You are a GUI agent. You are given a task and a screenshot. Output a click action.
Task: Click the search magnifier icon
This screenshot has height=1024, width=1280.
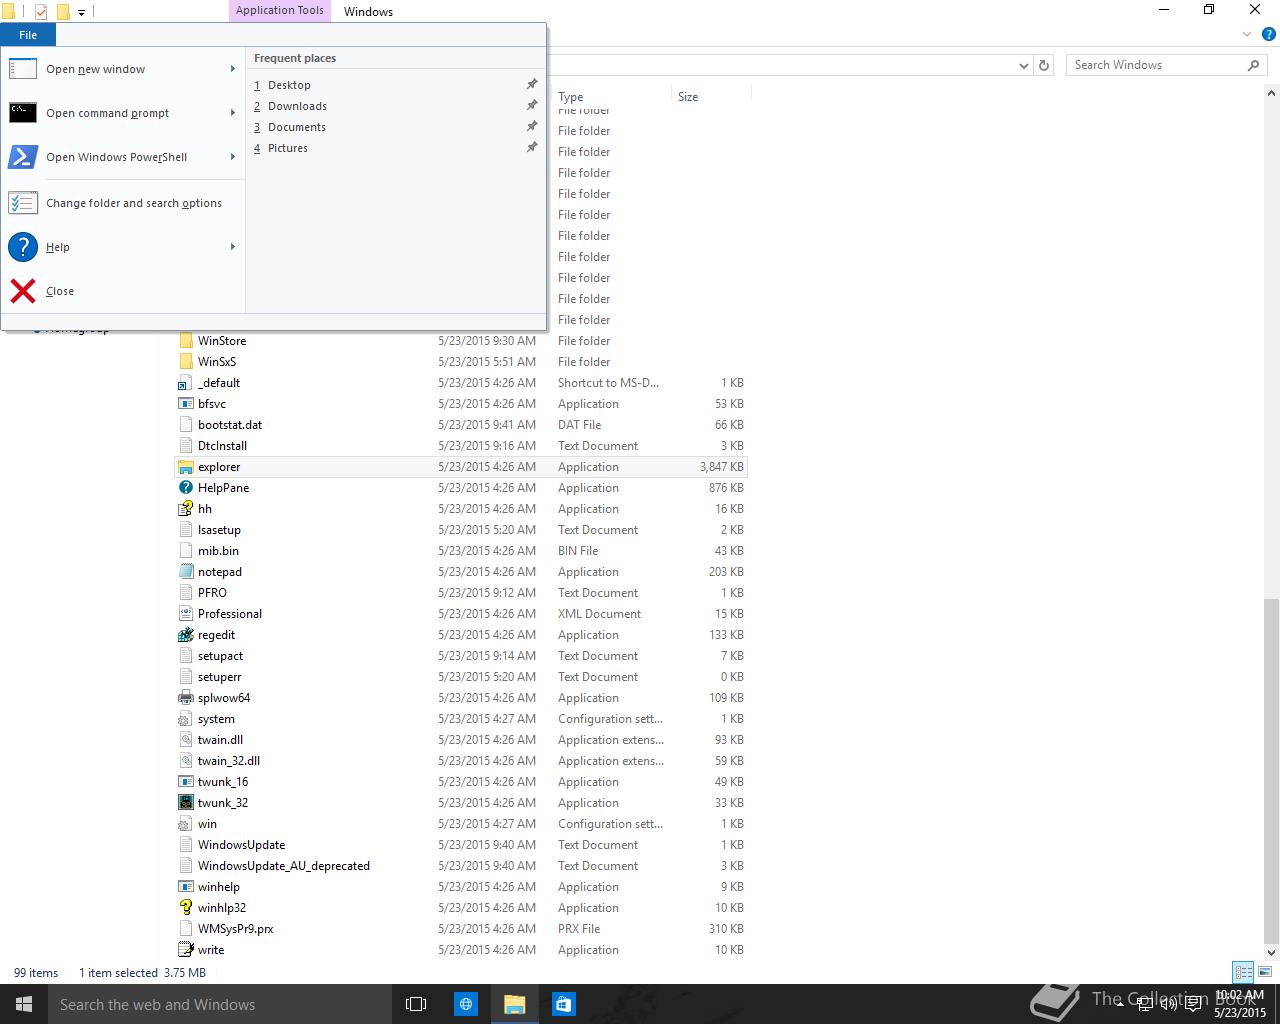click(1253, 65)
